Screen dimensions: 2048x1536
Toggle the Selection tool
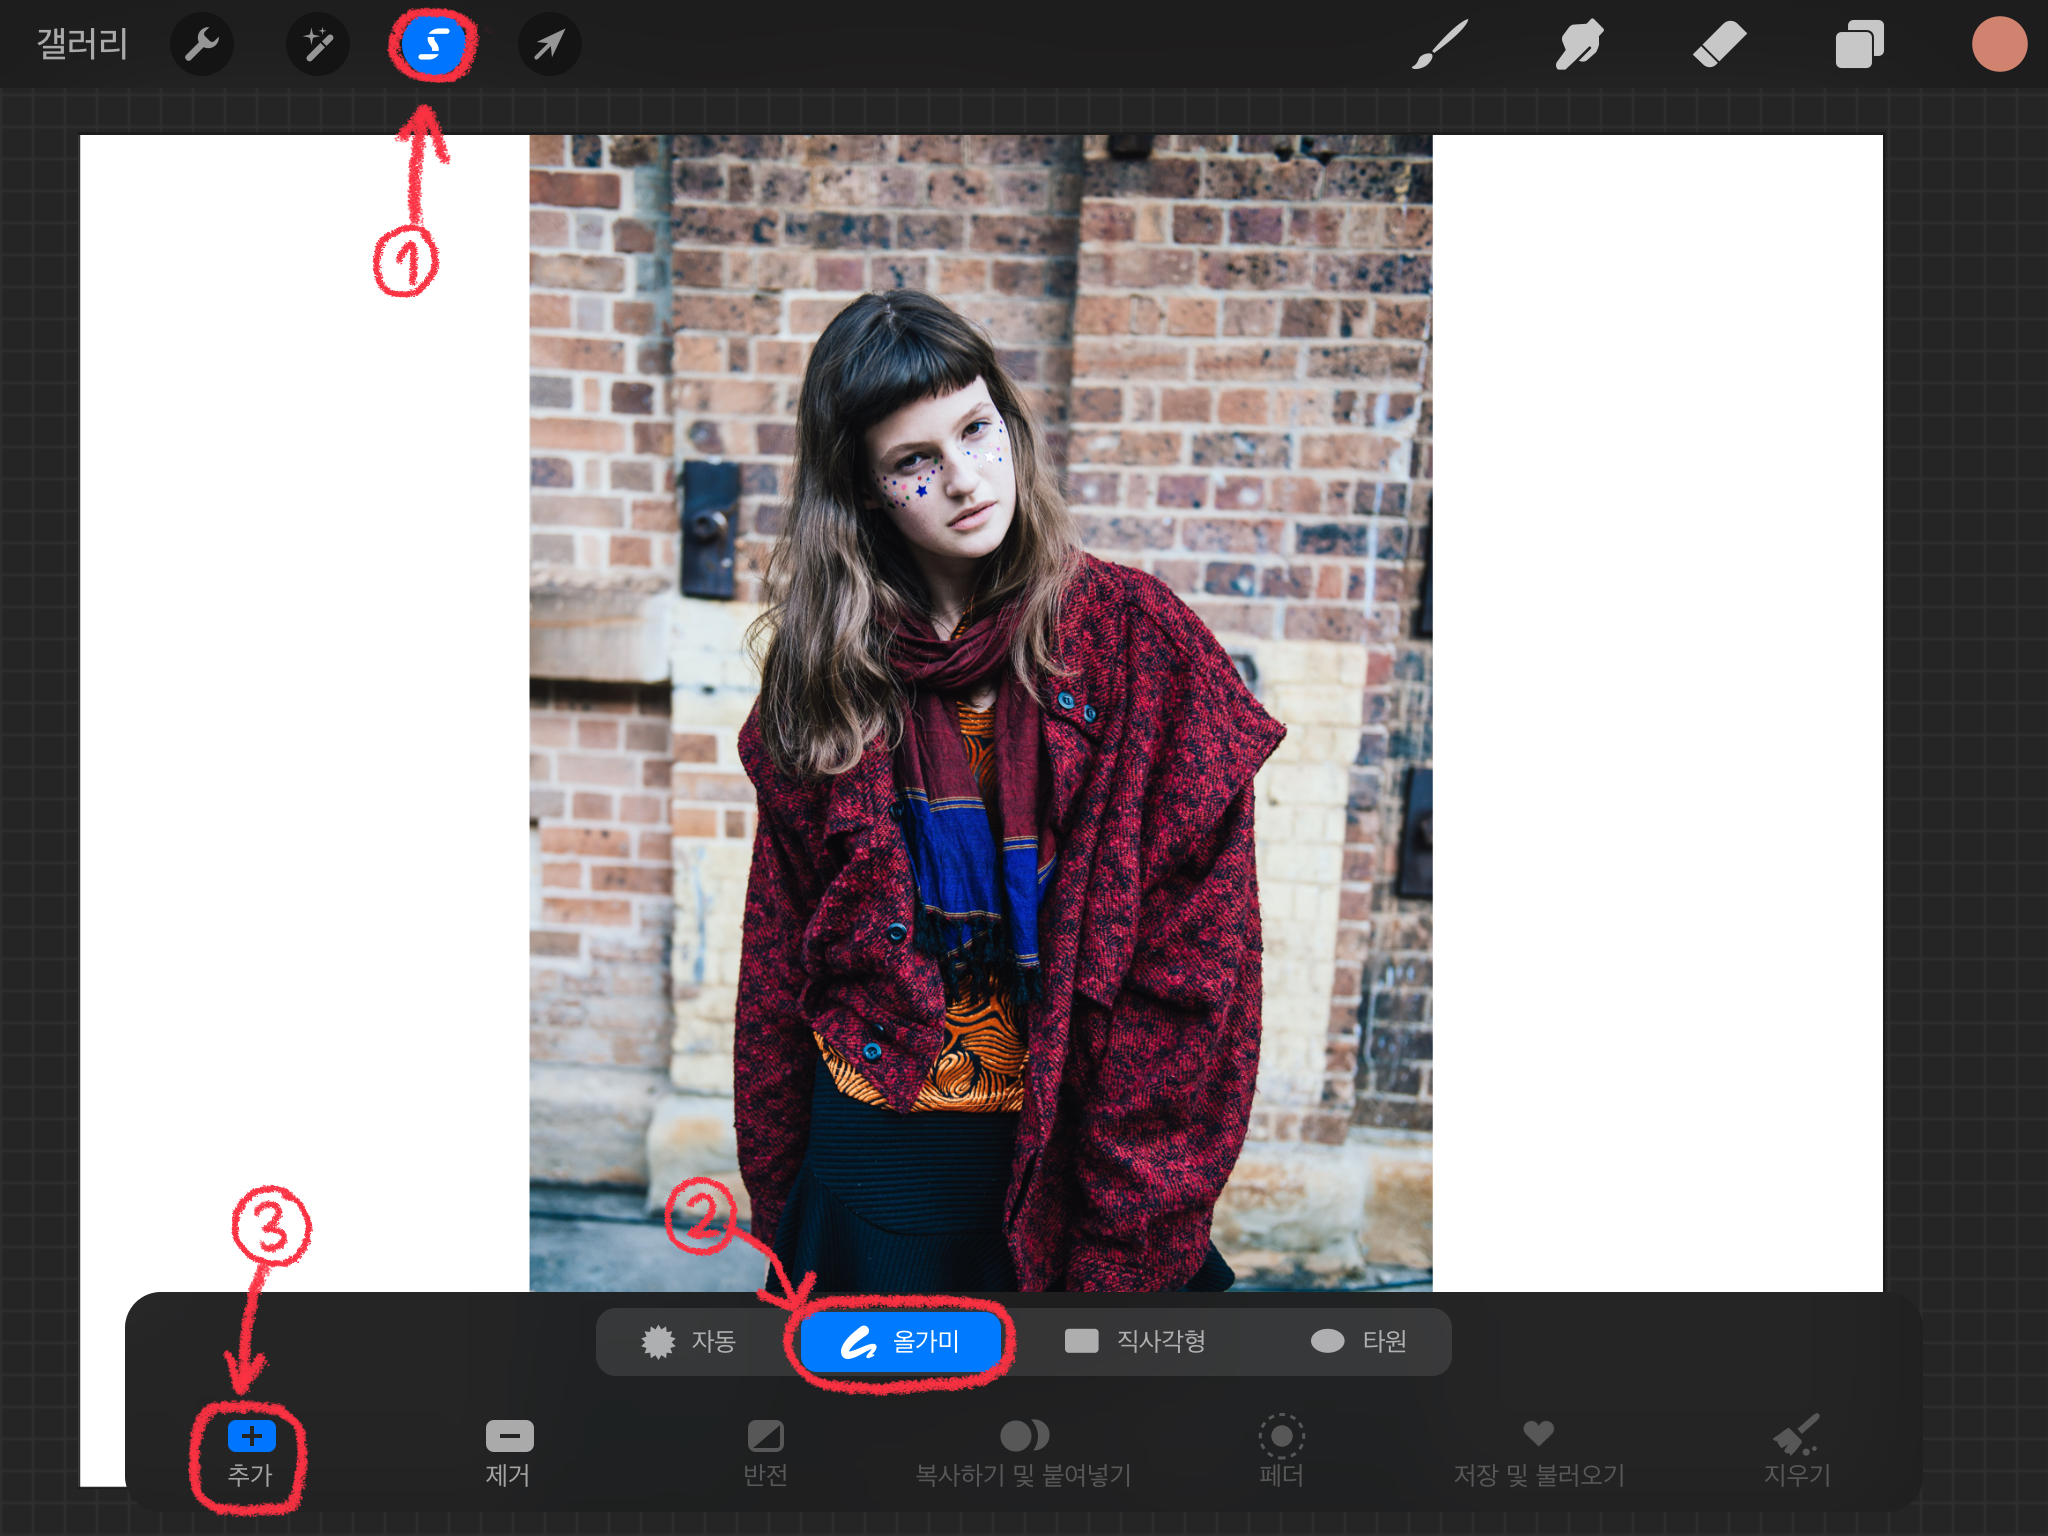432,45
